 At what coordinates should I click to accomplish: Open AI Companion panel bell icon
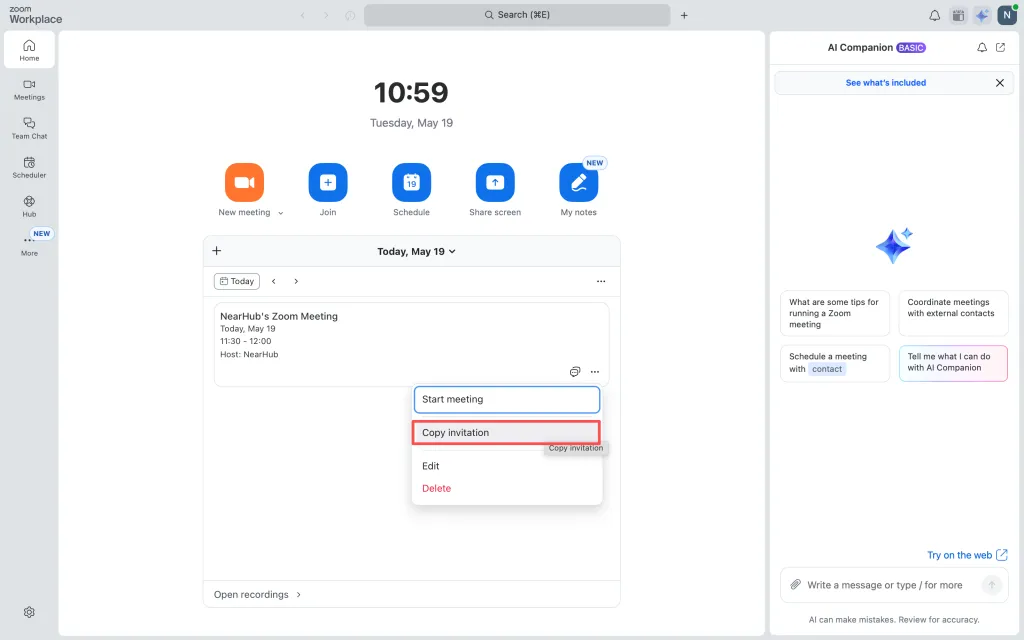(x=982, y=48)
